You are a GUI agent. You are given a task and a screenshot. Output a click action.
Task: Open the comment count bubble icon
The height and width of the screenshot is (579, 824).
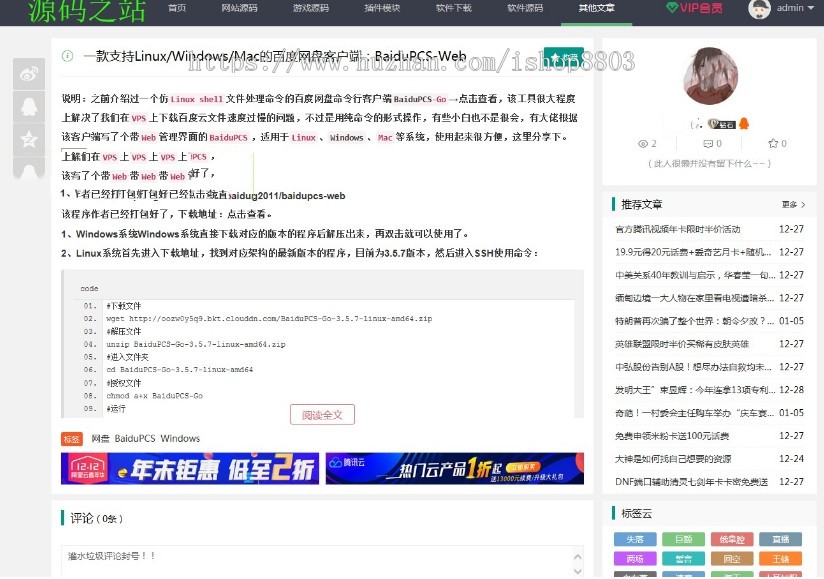(x=708, y=144)
